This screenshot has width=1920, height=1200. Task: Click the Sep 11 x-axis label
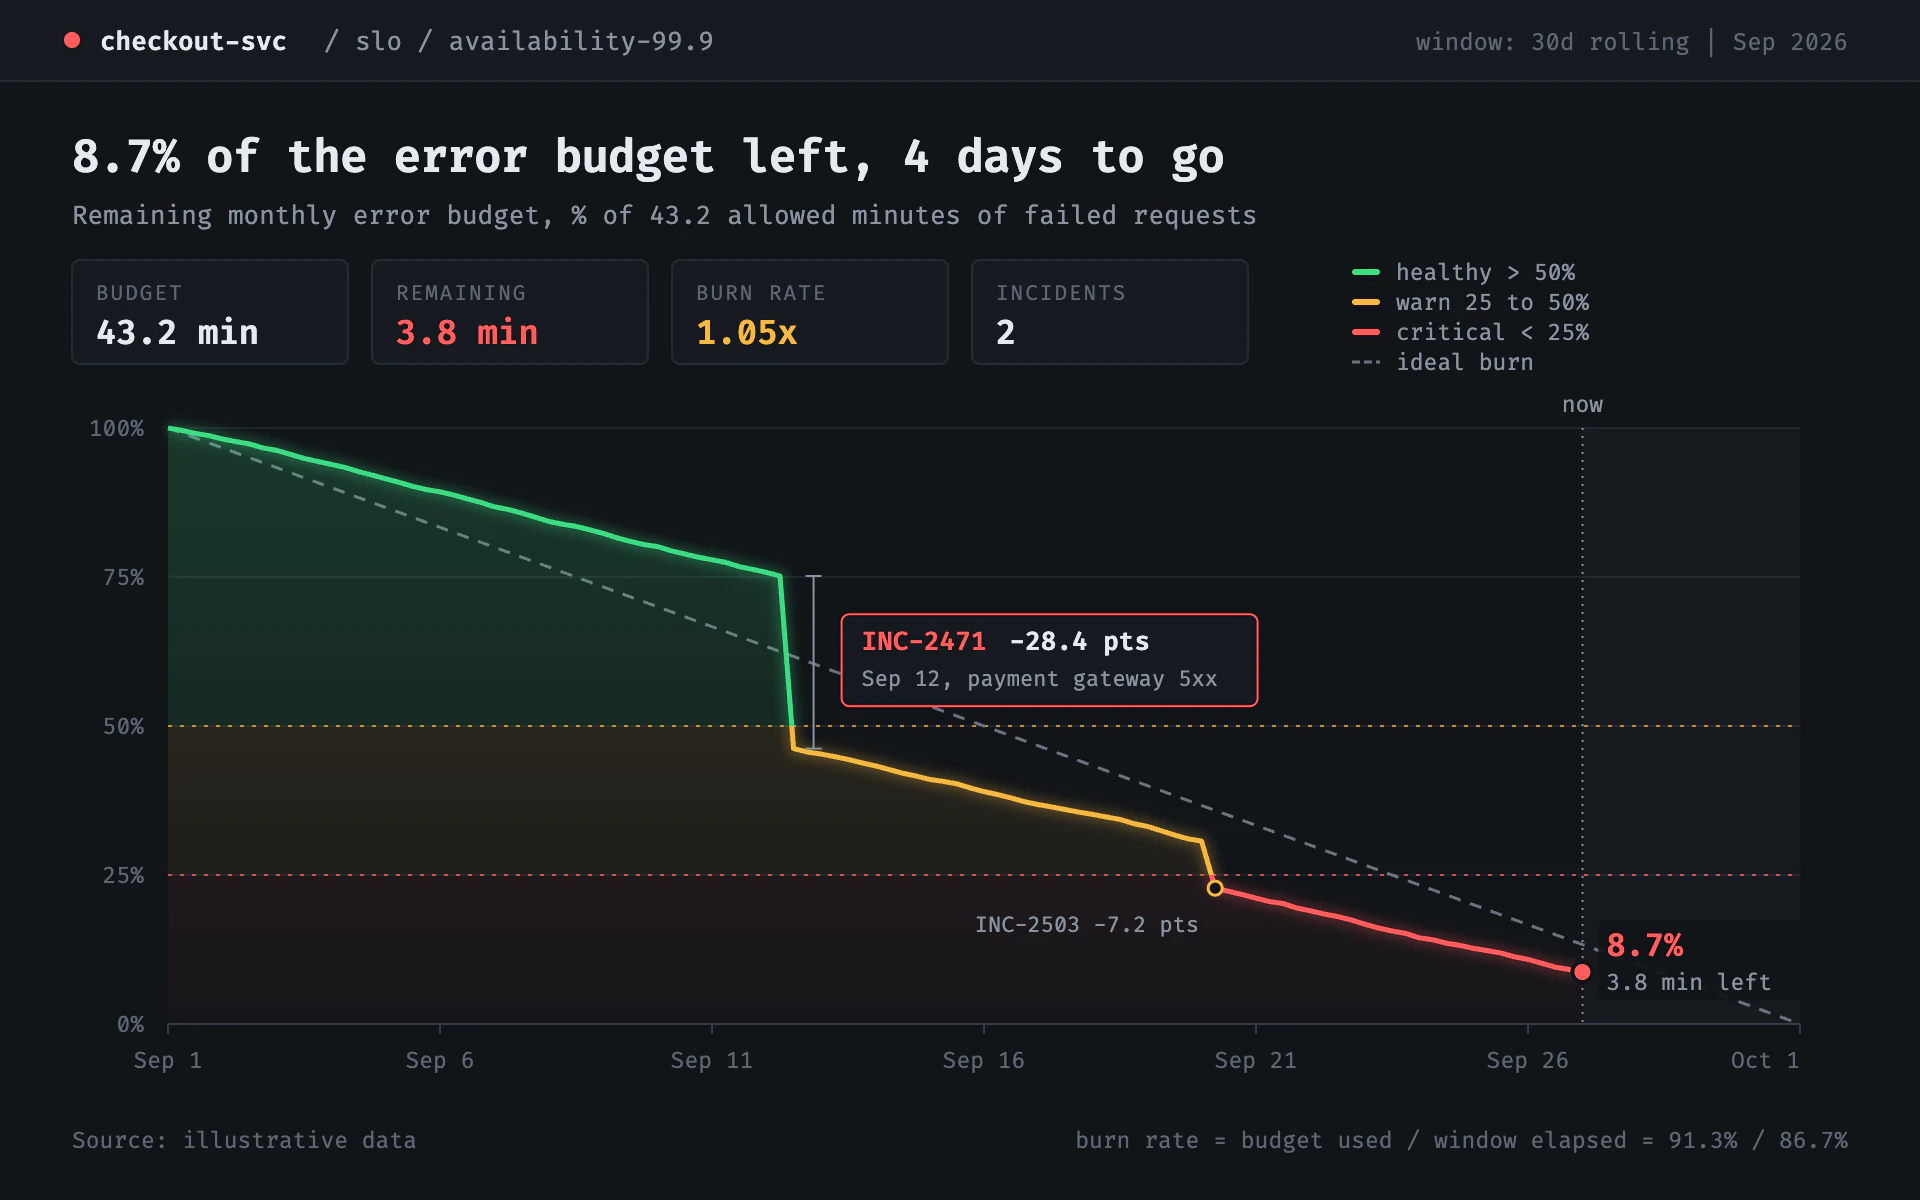(712, 1060)
